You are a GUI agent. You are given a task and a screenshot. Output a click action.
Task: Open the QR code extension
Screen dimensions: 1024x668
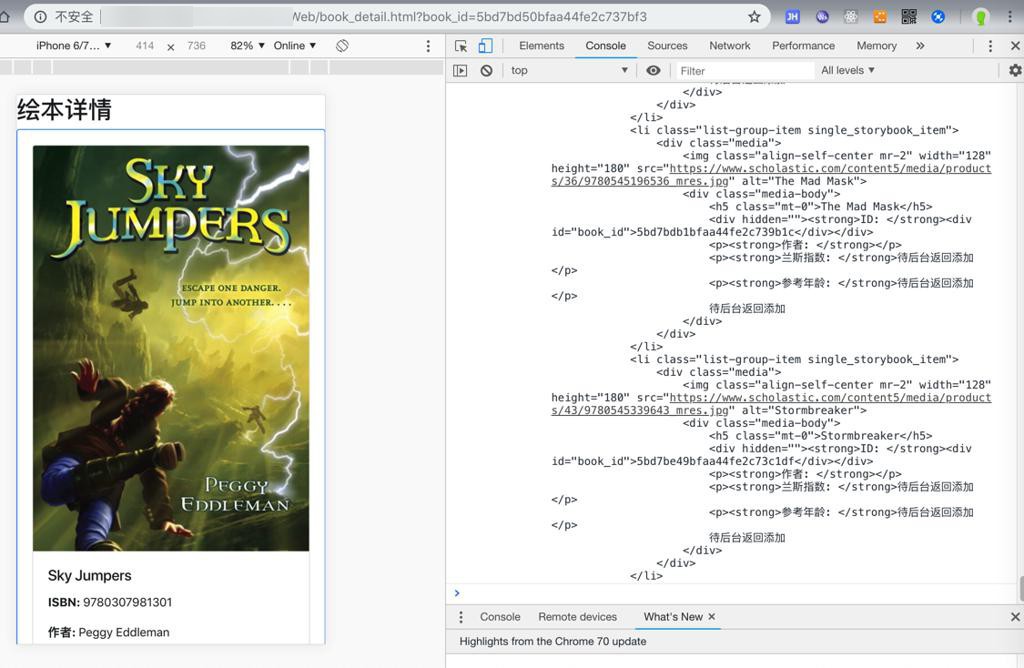point(909,17)
